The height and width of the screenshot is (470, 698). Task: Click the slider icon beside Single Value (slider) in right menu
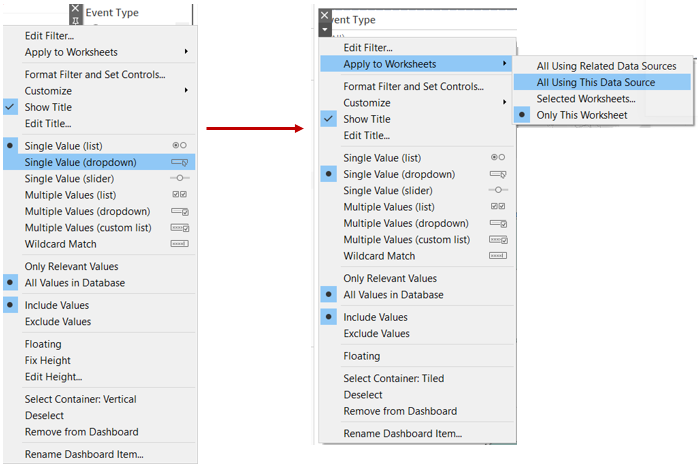coord(498,190)
